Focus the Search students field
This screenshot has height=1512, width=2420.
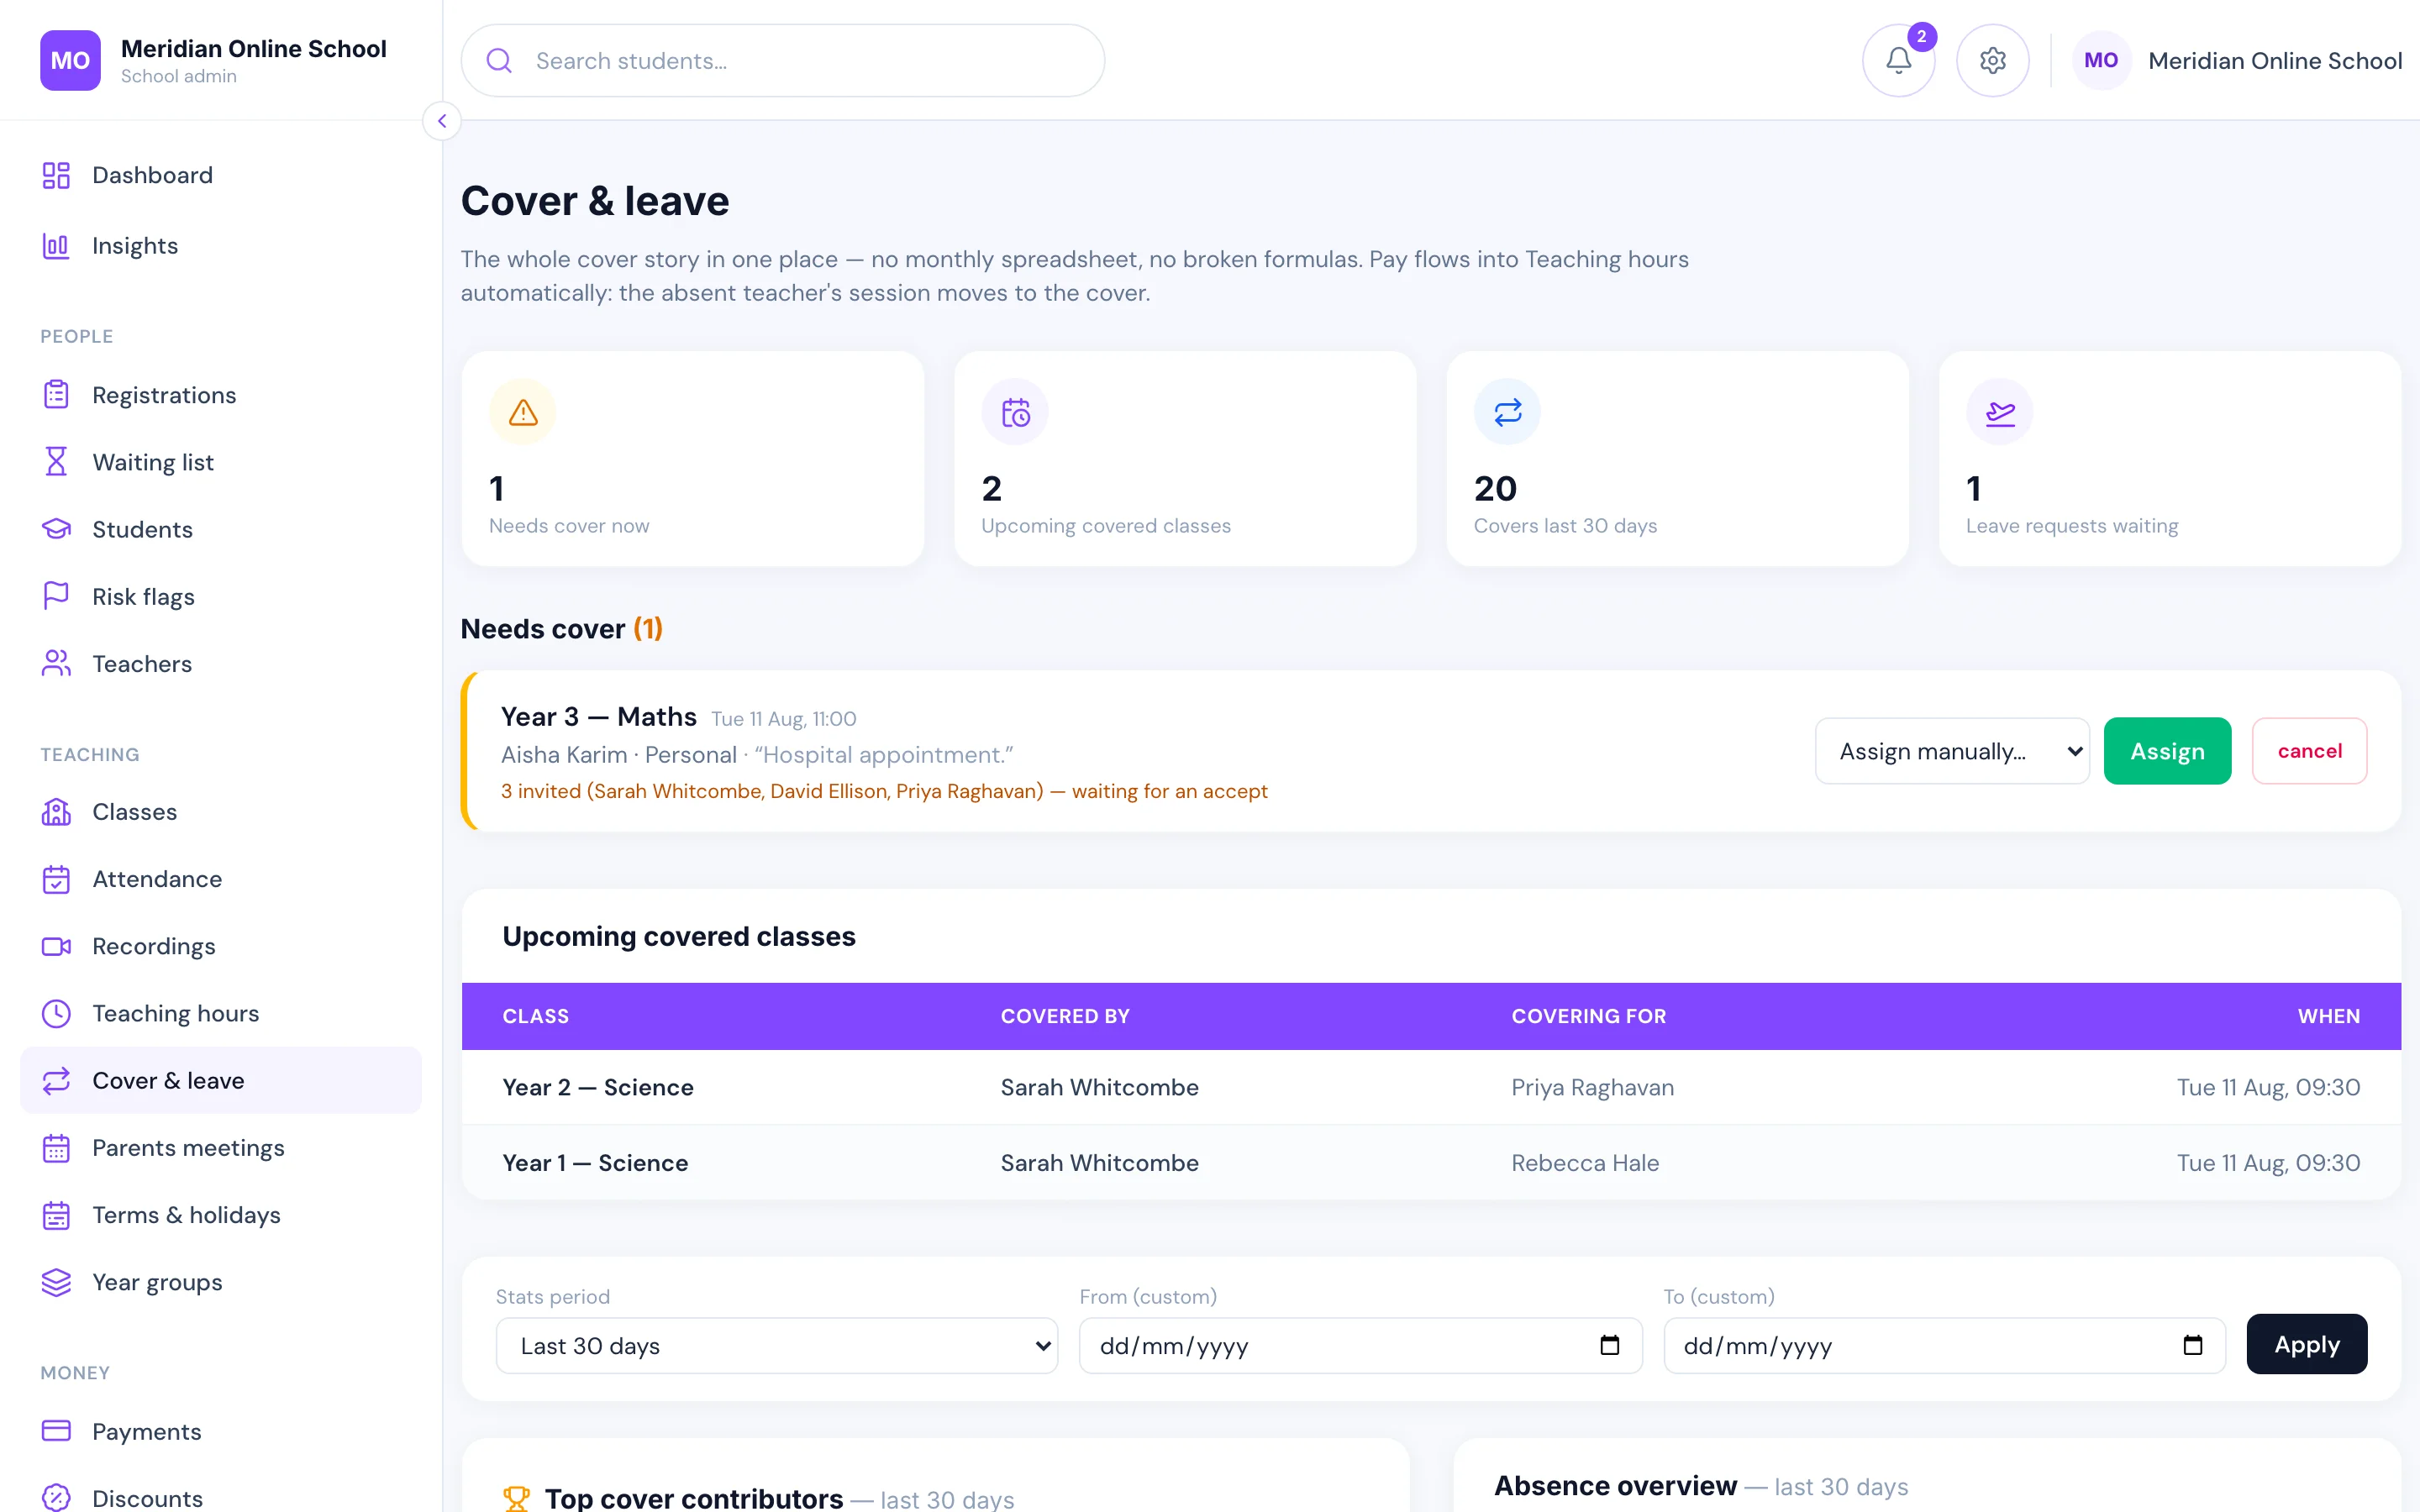pos(783,61)
